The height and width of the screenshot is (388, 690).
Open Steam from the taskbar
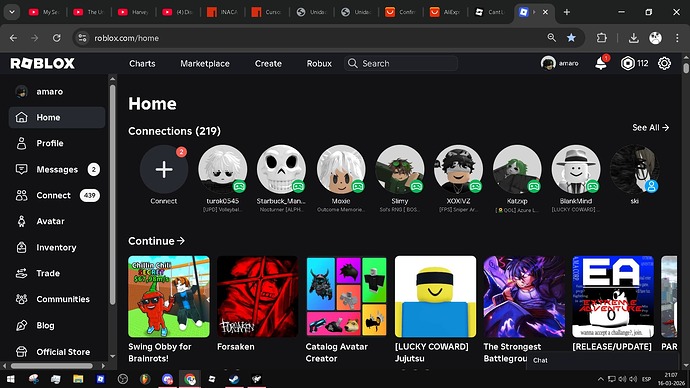(234, 379)
